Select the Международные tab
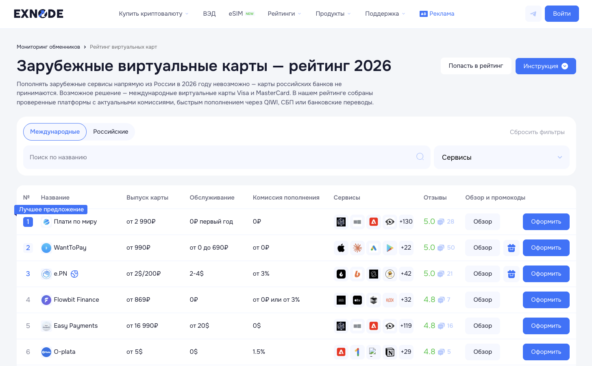592x366 pixels. pos(55,132)
